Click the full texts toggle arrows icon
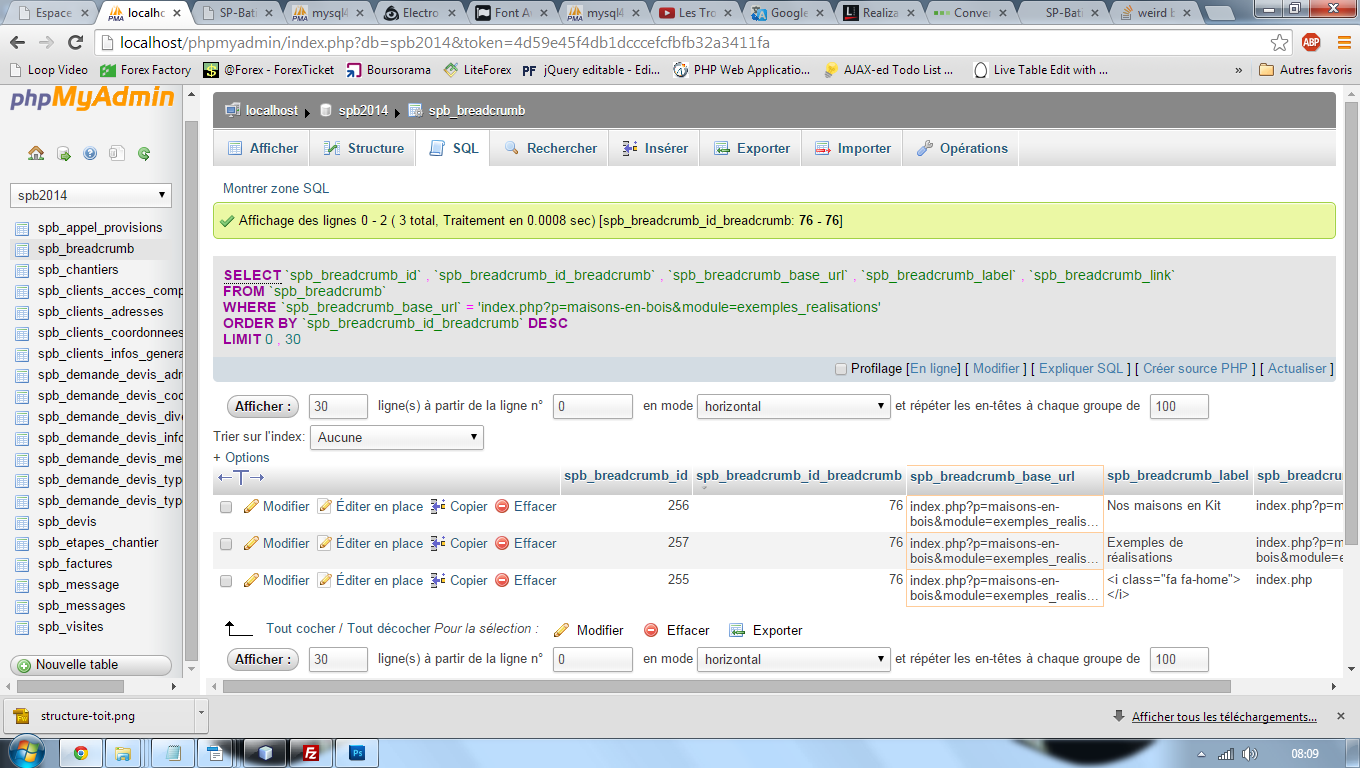1360x768 pixels. pyautogui.click(x=241, y=477)
